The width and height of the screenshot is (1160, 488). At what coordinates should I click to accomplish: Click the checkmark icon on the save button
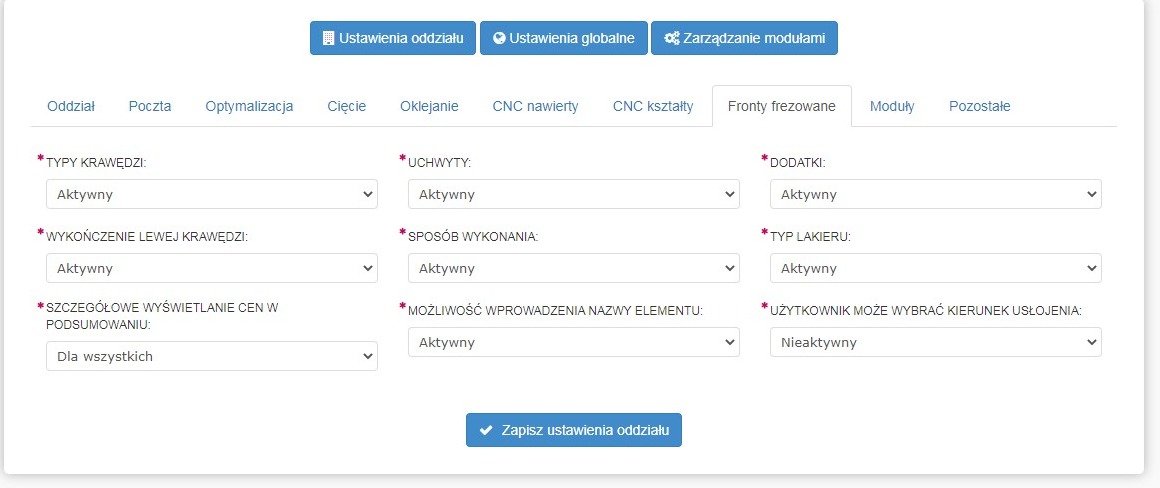pyautogui.click(x=486, y=430)
